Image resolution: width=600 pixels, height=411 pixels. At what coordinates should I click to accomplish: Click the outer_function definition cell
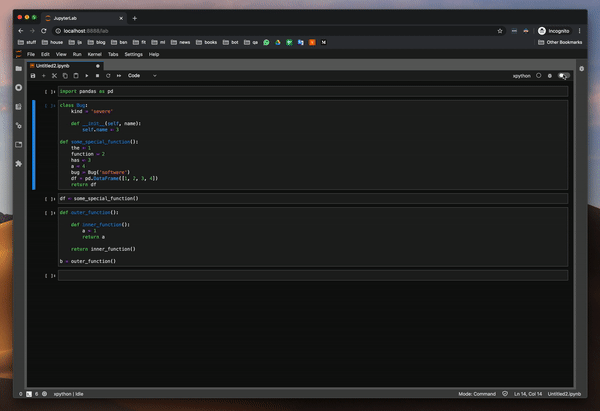tap(313, 237)
